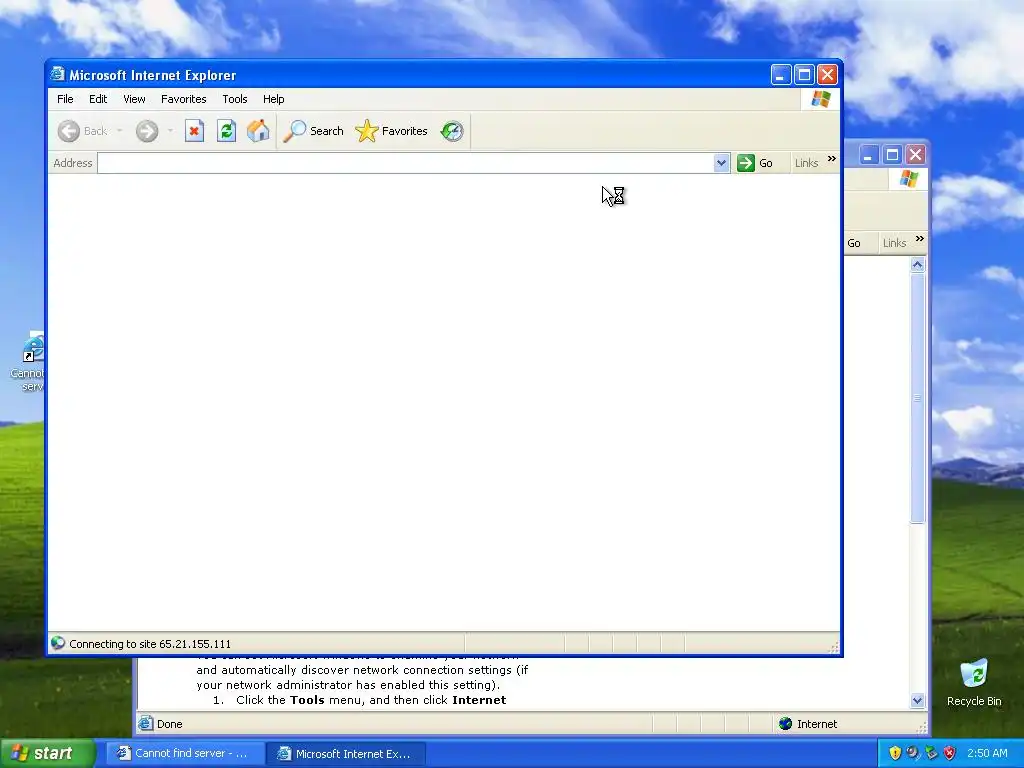
Task: Open the History clock icon
Action: [x=452, y=131]
